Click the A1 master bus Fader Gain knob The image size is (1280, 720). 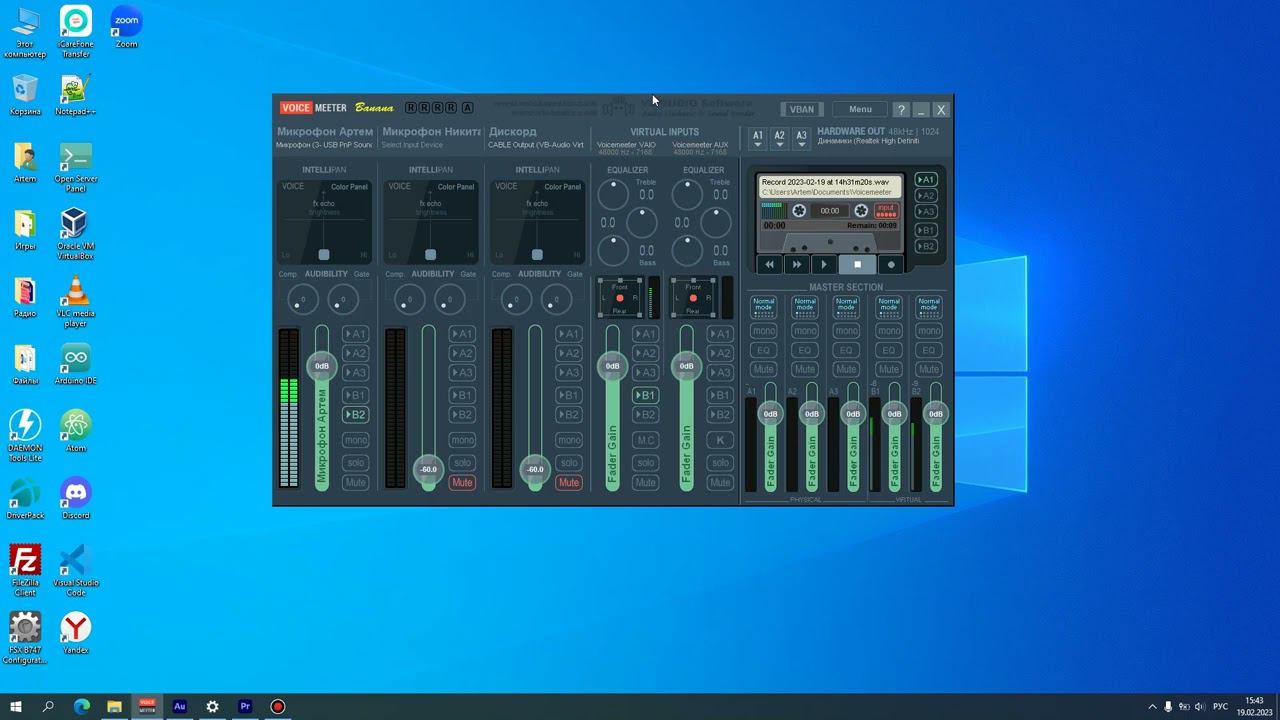click(x=770, y=413)
